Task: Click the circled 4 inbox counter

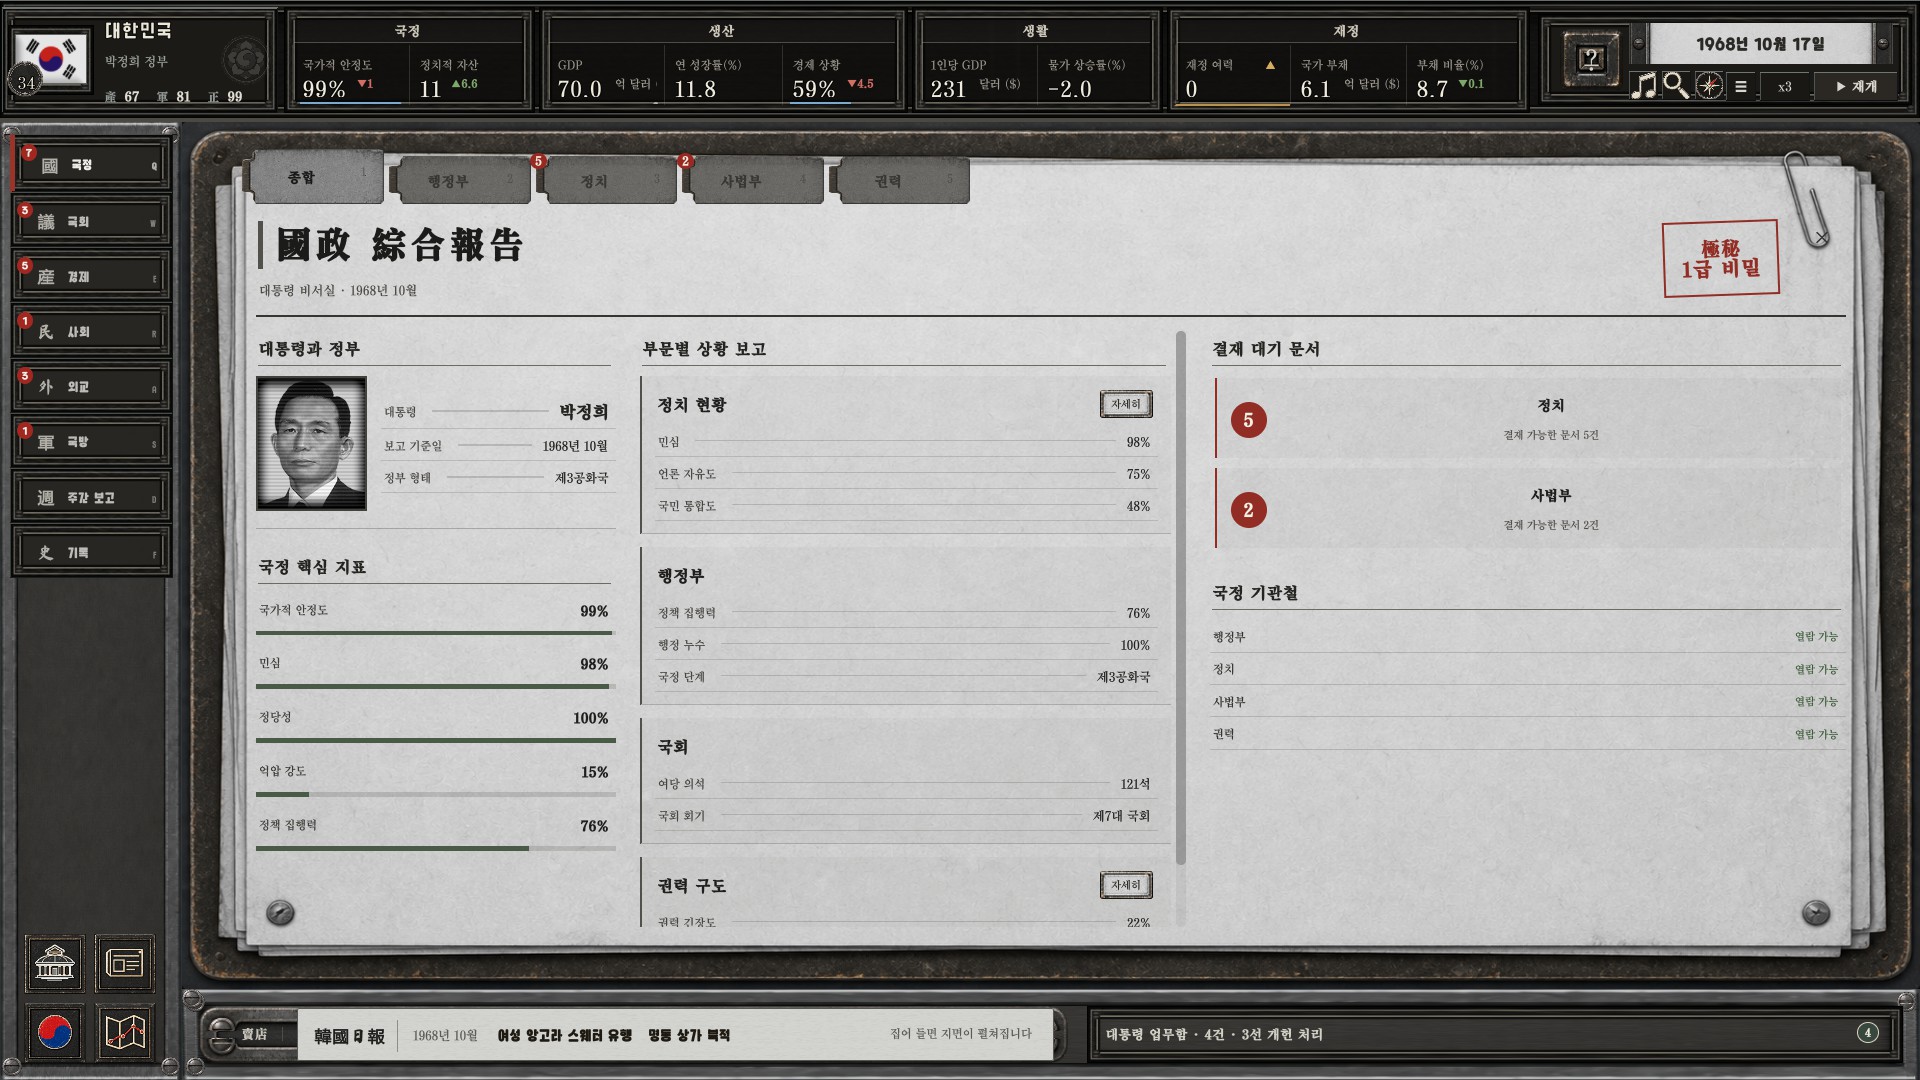Action: (x=1867, y=1033)
